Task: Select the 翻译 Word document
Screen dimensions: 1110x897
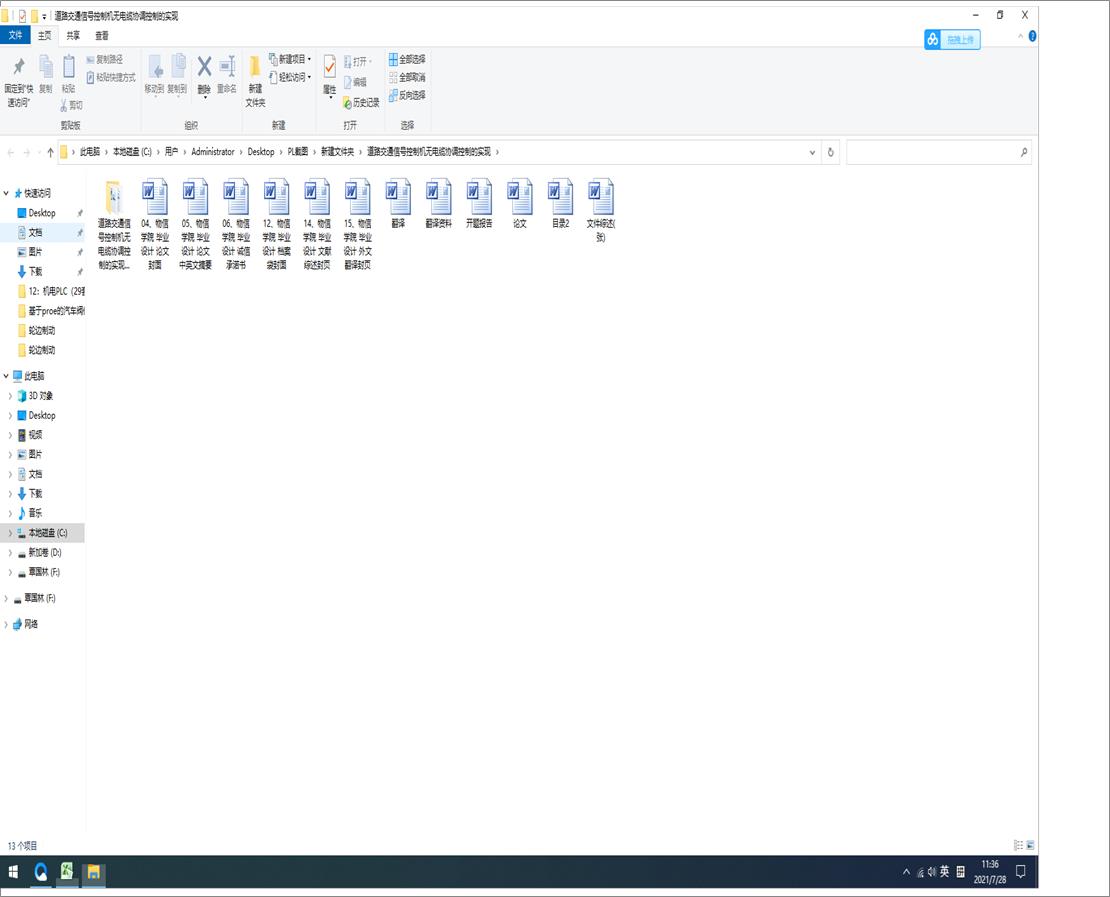Action: (399, 205)
